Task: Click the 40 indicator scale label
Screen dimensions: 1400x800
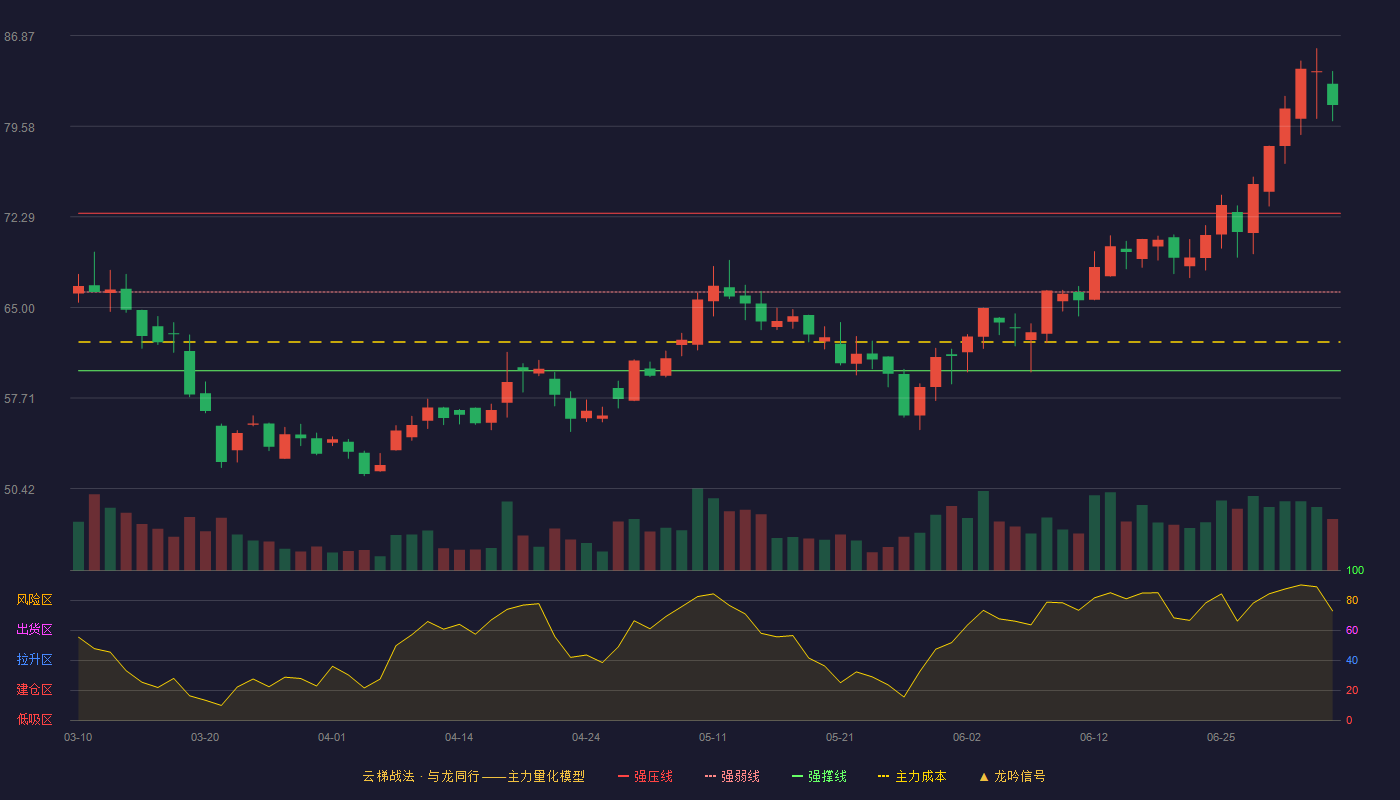Action: pyautogui.click(x=1352, y=660)
